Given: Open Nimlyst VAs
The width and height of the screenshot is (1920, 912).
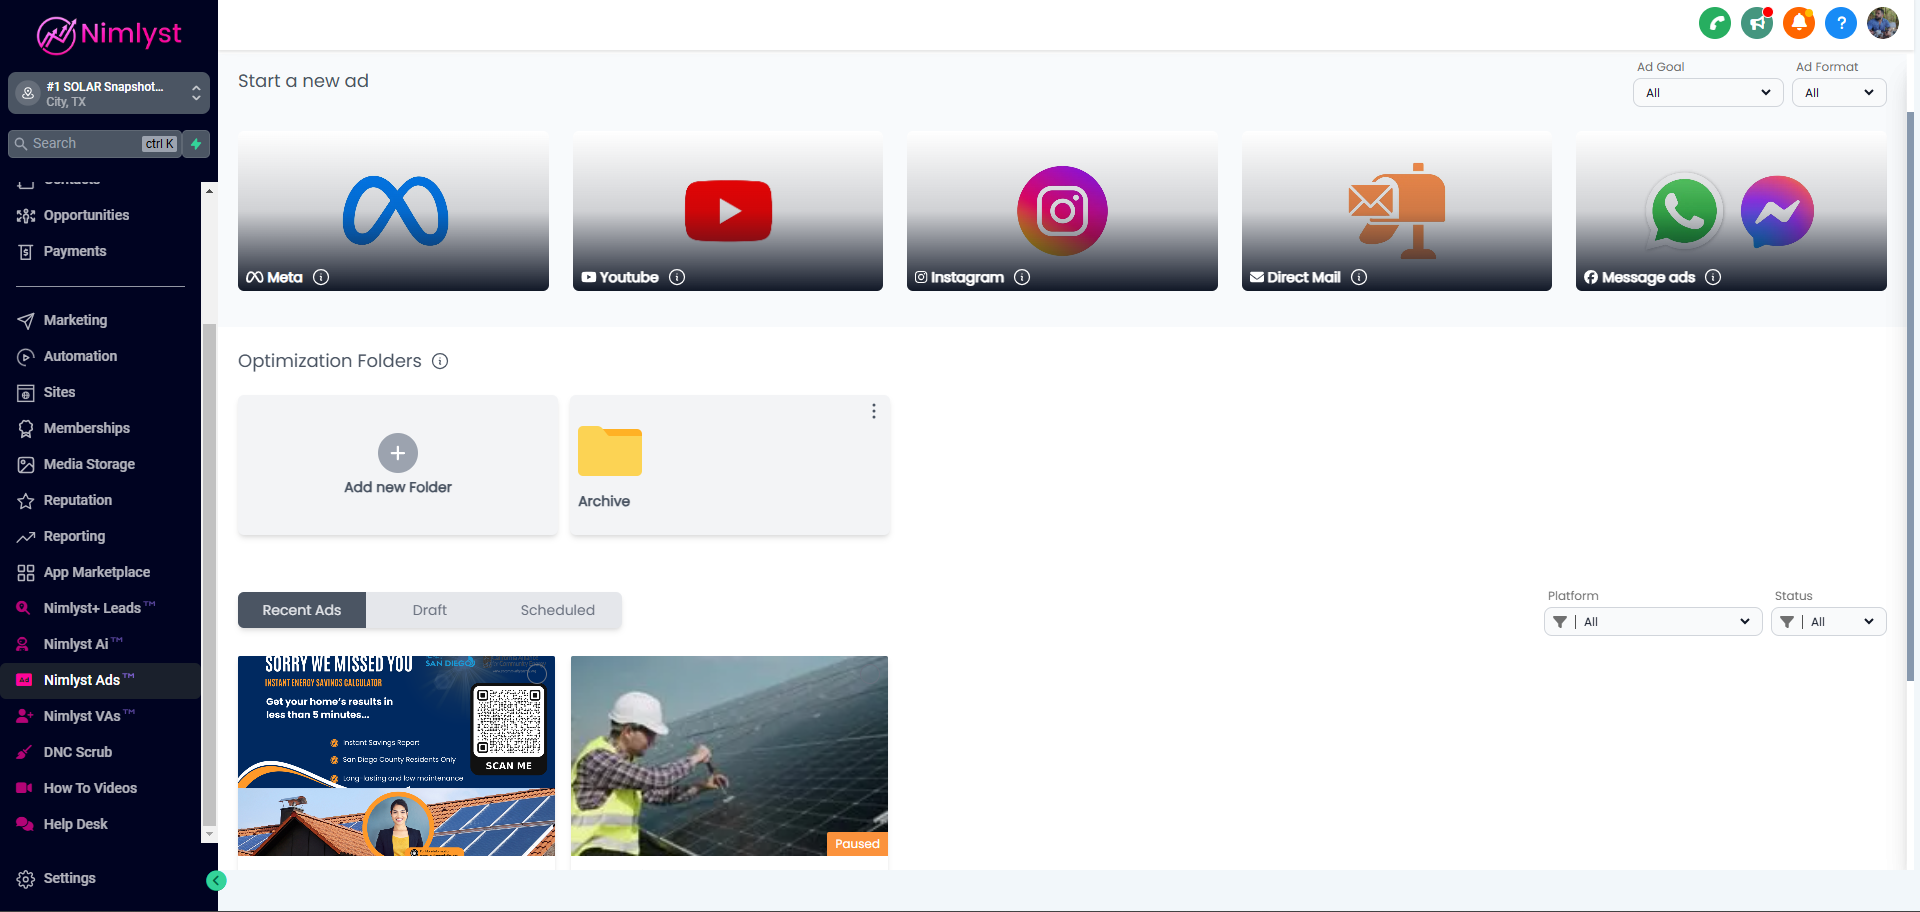Looking at the screenshot, I should tap(100, 716).
